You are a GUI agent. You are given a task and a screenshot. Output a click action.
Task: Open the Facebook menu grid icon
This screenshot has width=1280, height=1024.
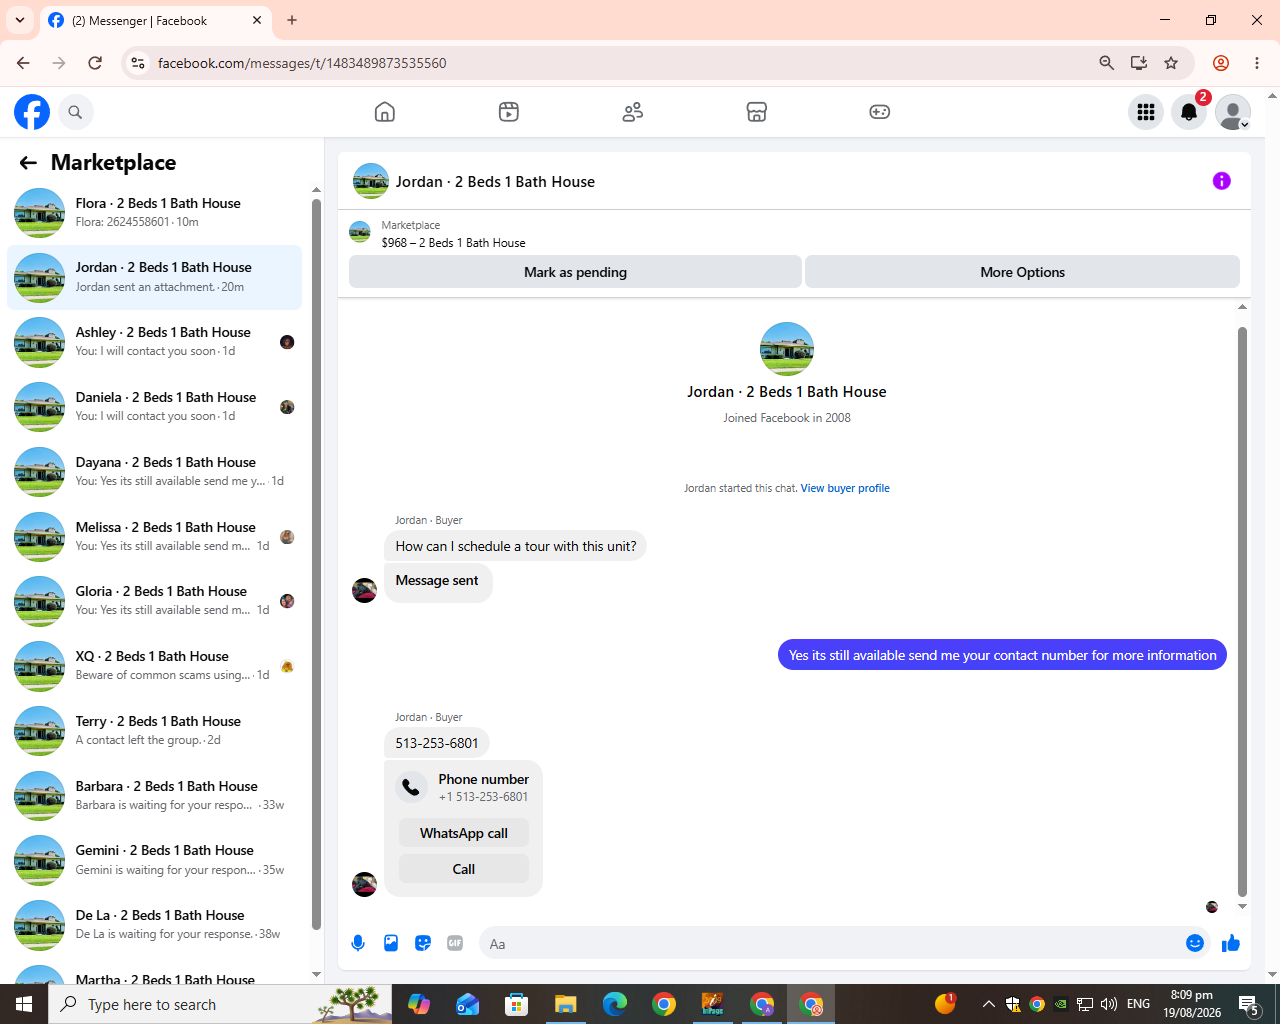tap(1146, 112)
